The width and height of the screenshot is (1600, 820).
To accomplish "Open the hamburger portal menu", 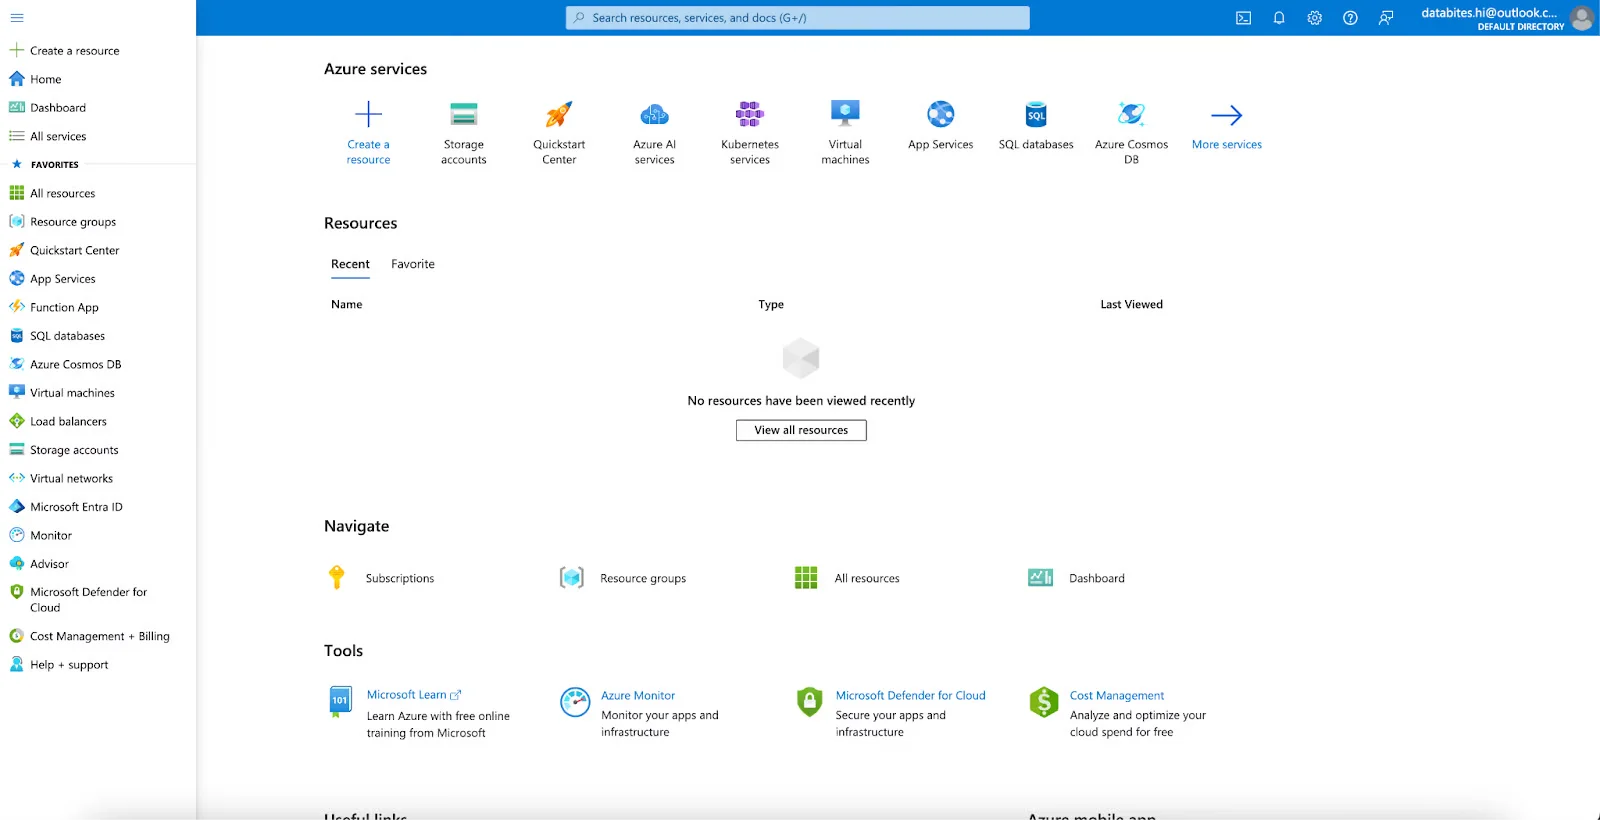I will (x=17, y=18).
